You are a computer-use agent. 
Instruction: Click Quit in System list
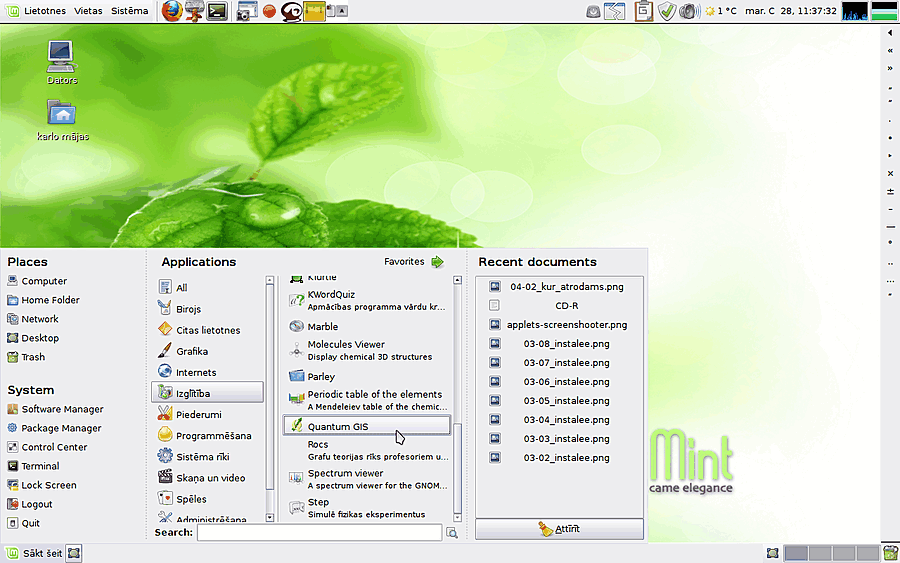24,523
